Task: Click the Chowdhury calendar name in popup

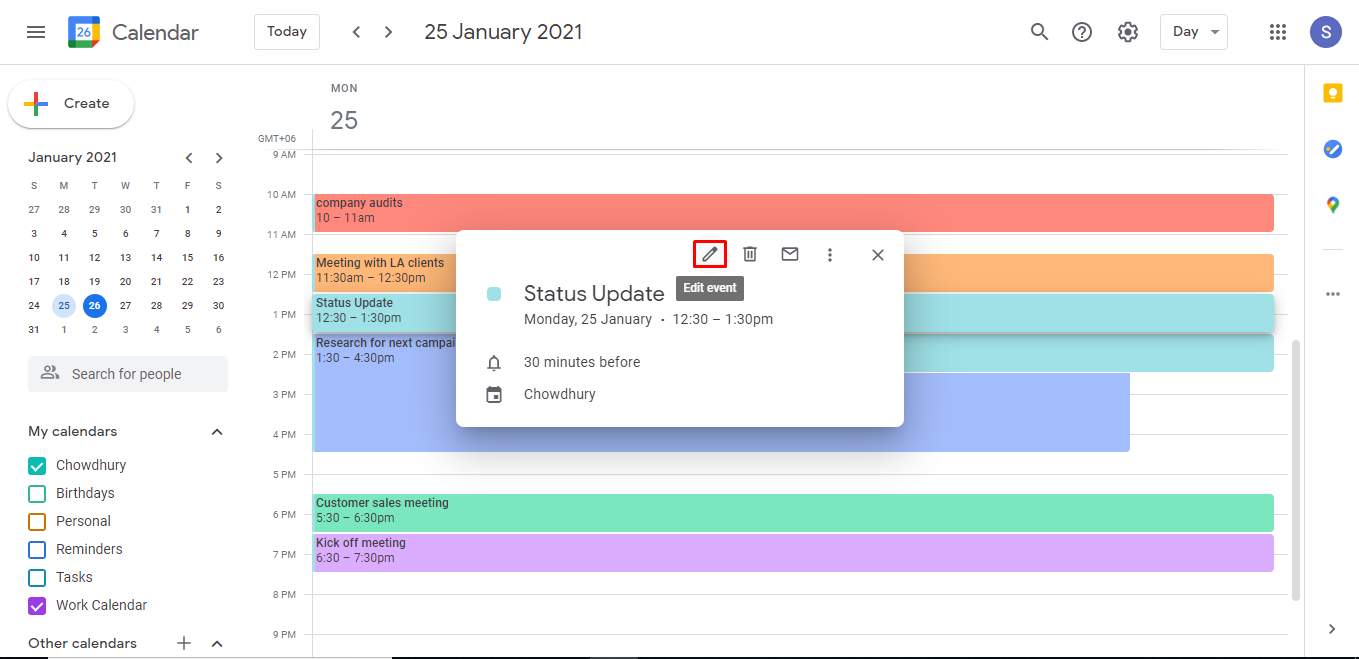Action: coord(560,394)
